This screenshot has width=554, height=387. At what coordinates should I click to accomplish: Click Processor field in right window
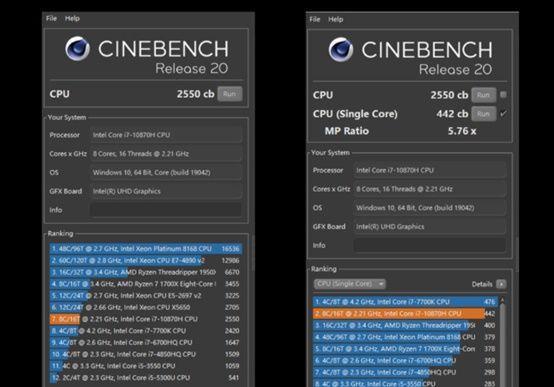coord(430,170)
